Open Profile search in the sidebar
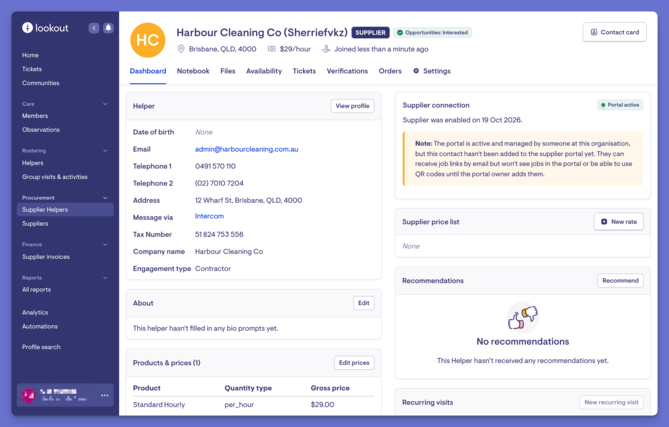This screenshot has height=427, width=669. [x=41, y=347]
